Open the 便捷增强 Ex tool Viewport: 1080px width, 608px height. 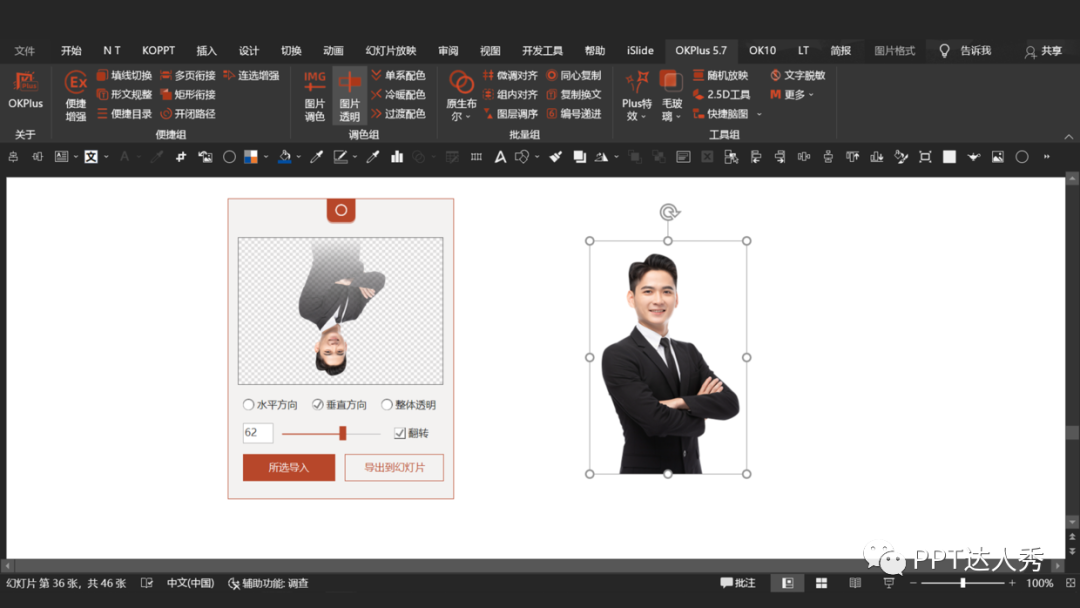click(76, 96)
